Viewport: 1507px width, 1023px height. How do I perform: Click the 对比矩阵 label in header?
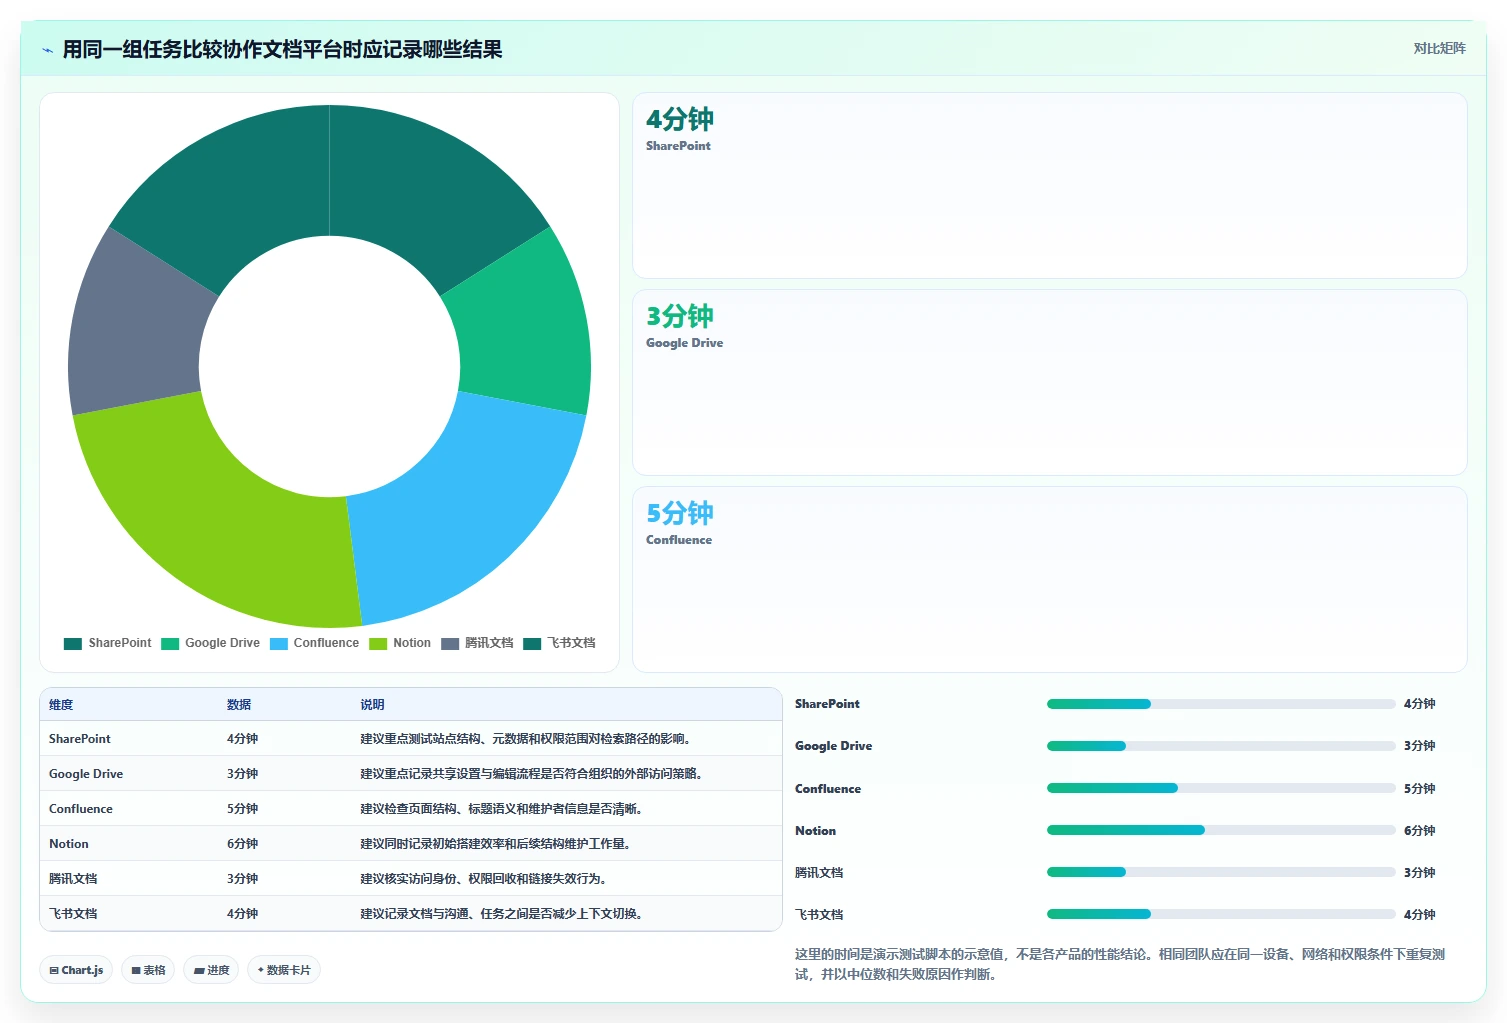tap(1439, 48)
